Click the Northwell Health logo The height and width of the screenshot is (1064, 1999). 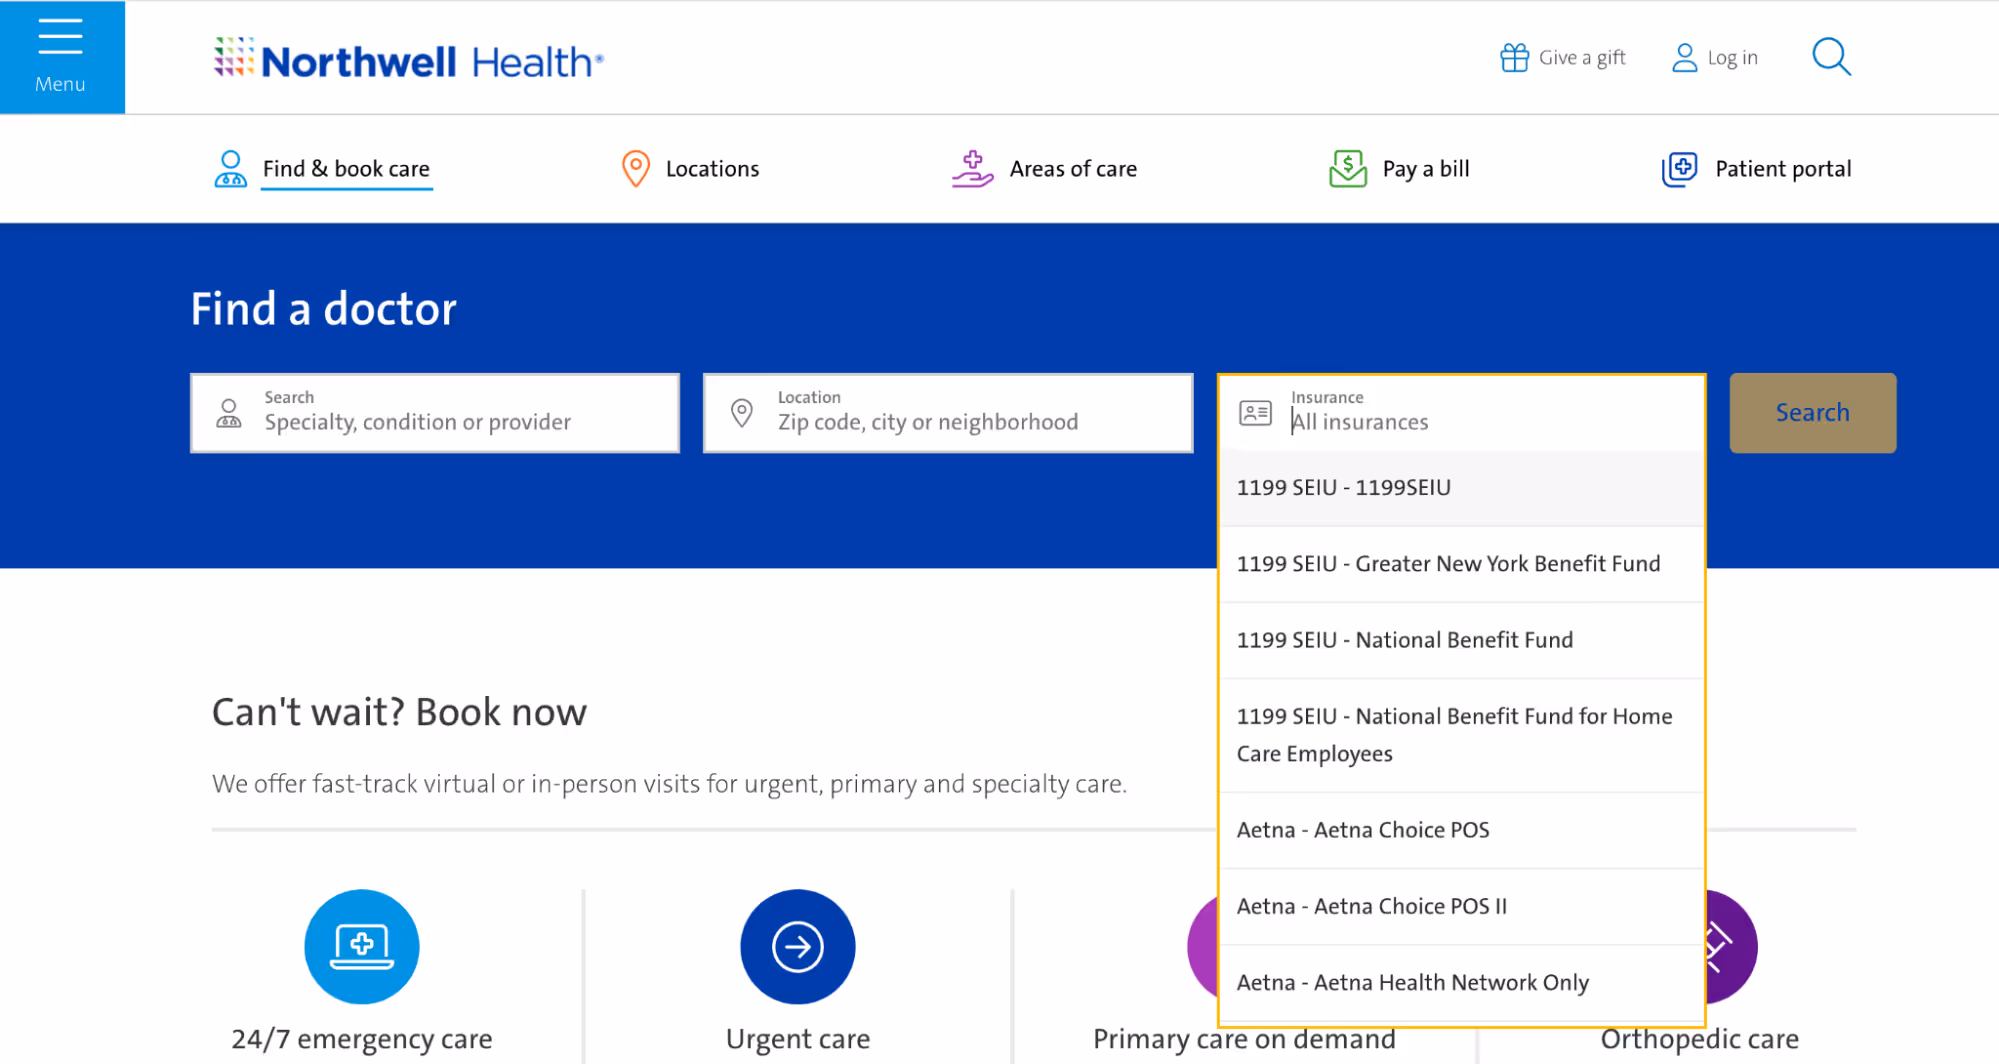point(406,59)
